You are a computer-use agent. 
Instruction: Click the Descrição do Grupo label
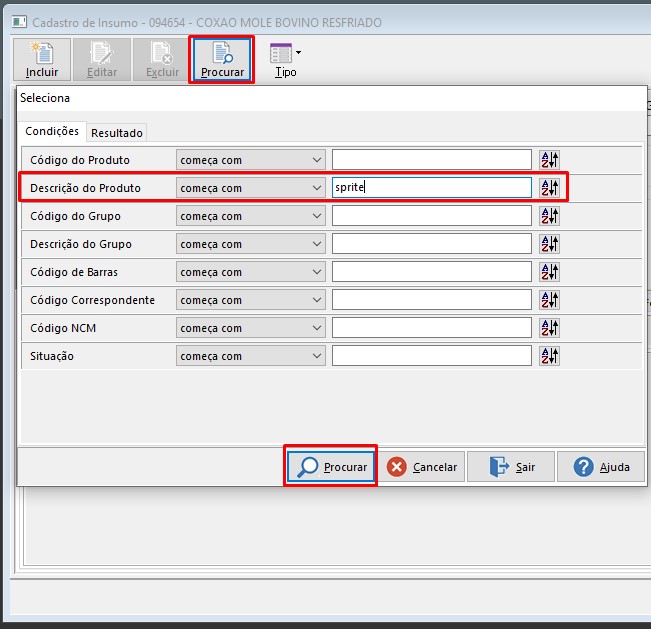coord(81,244)
